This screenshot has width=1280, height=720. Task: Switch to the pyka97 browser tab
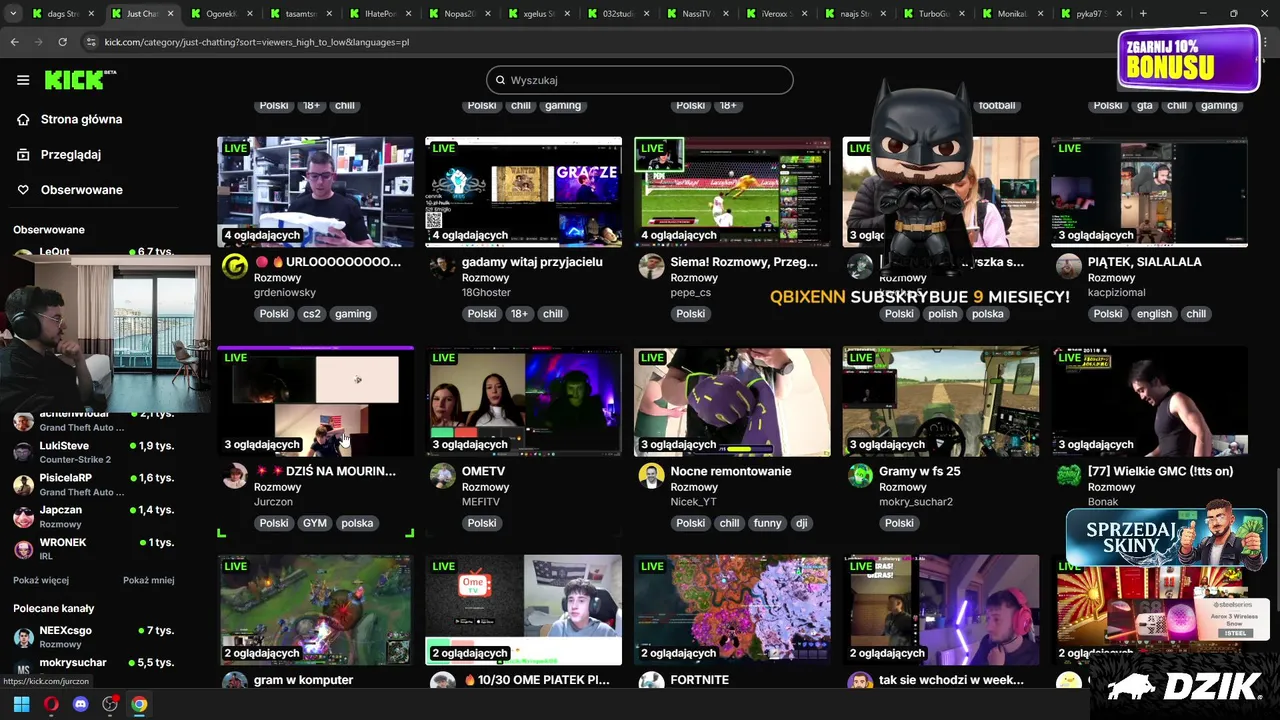click(x=1092, y=14)
